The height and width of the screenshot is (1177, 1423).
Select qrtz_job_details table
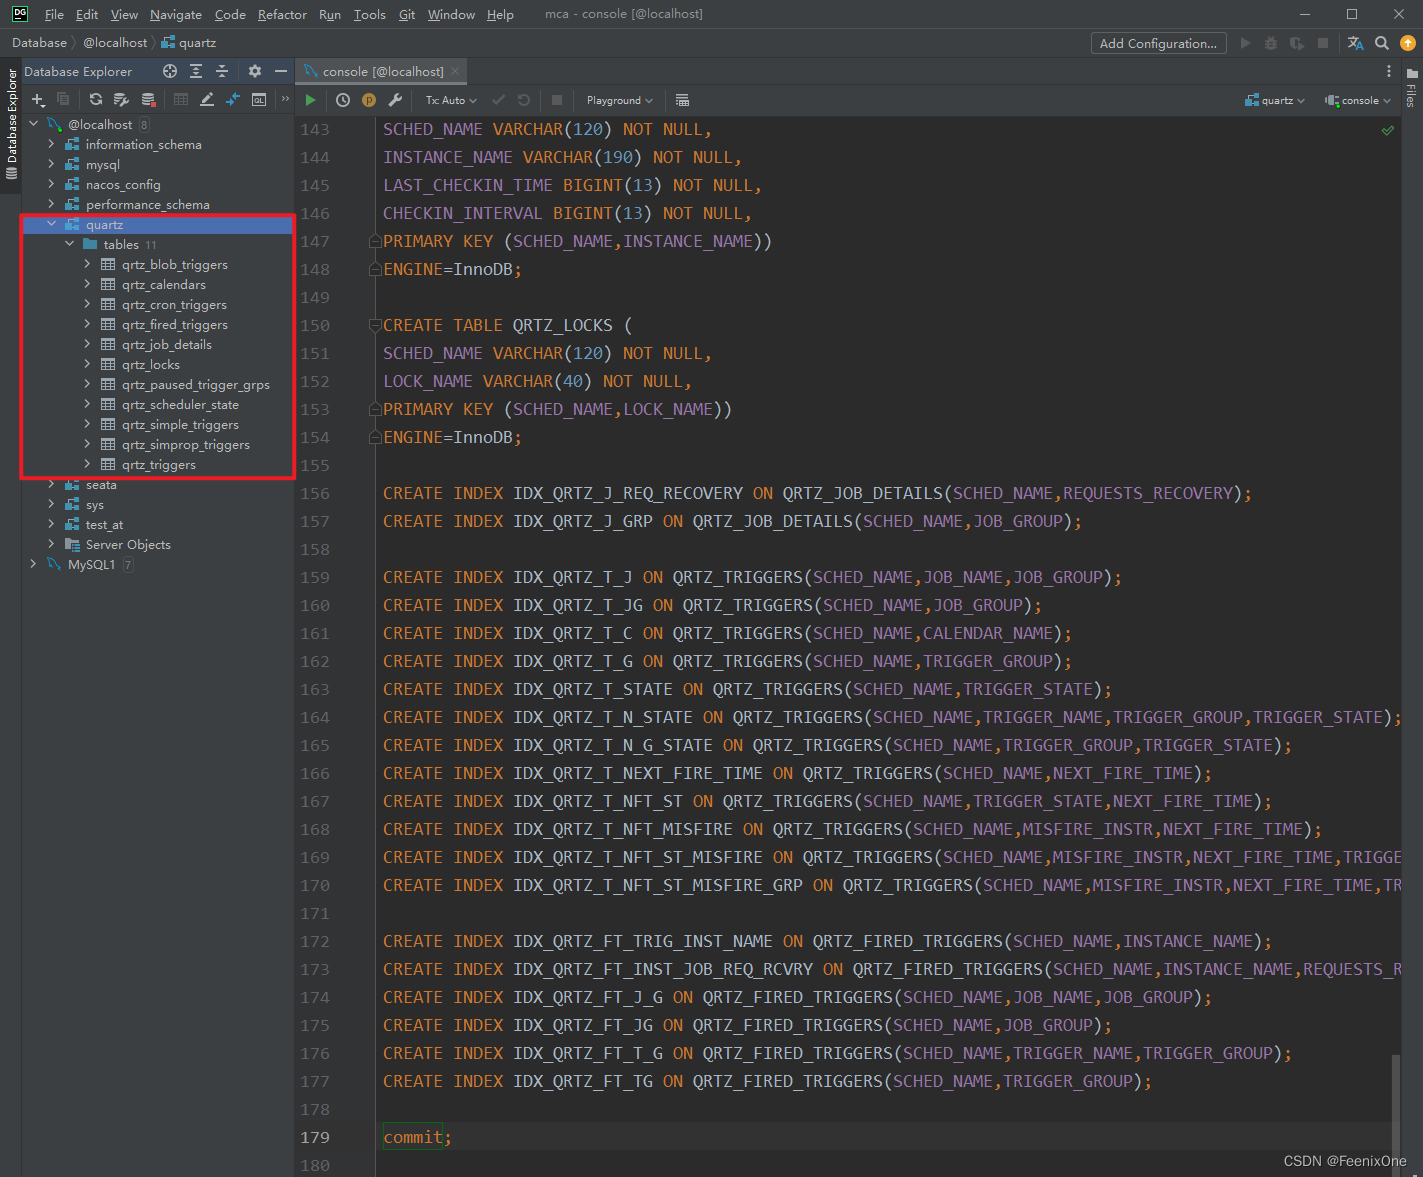(167, 344)
